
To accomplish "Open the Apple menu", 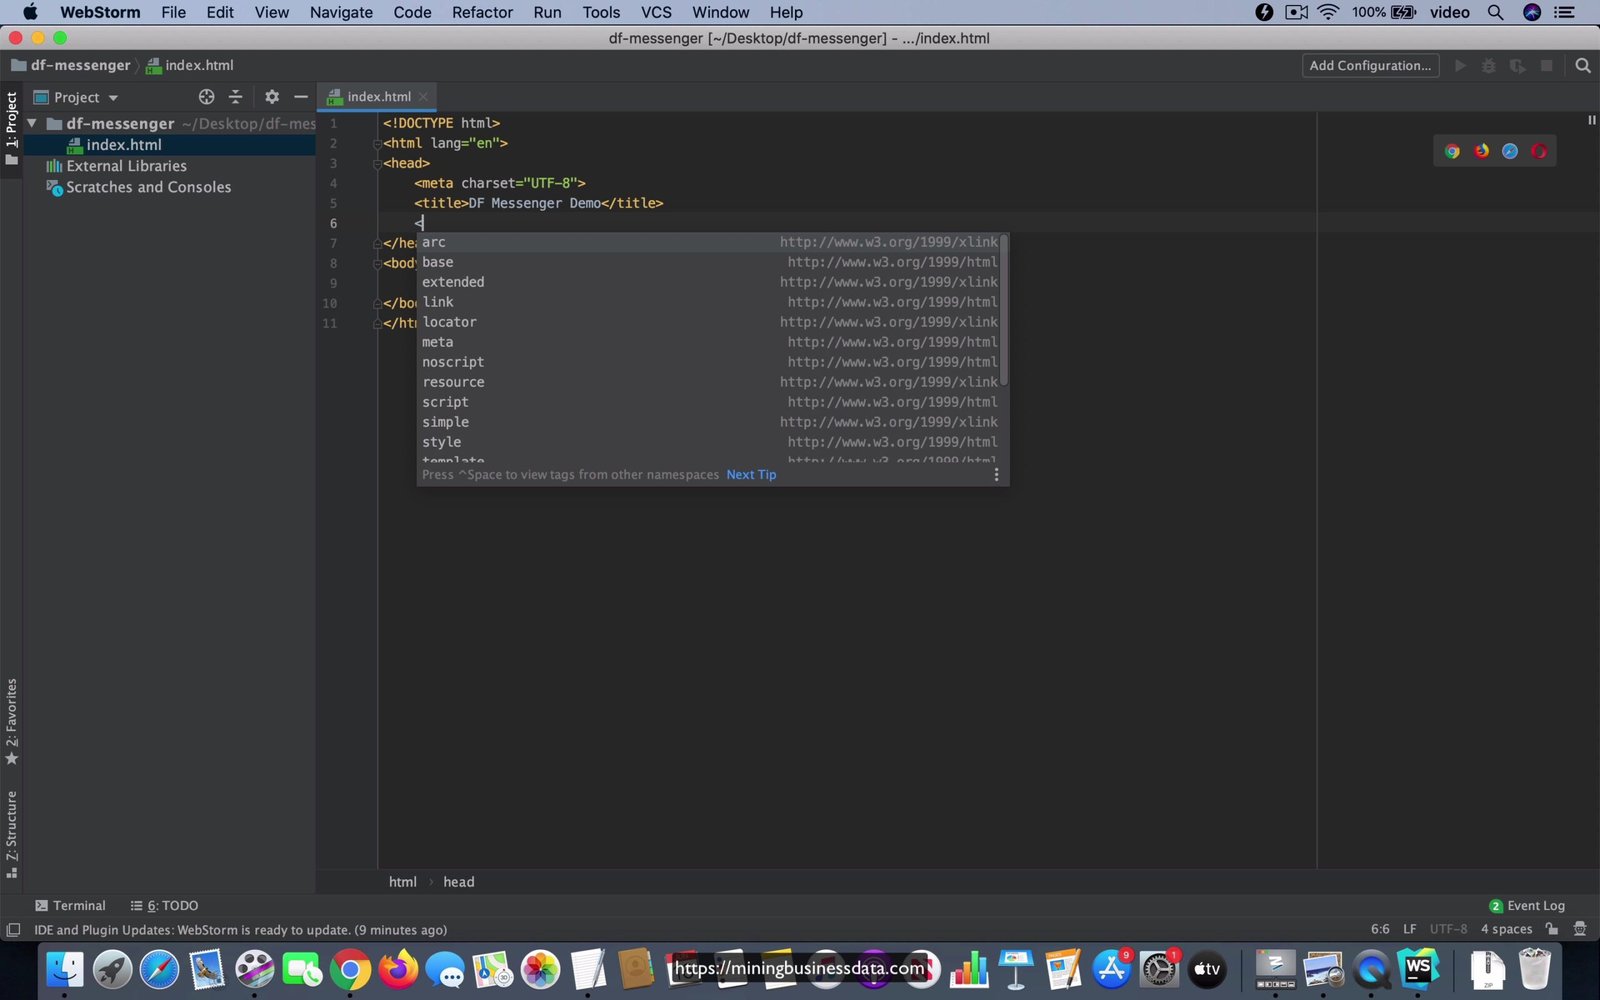I will (x=30, y=12).
